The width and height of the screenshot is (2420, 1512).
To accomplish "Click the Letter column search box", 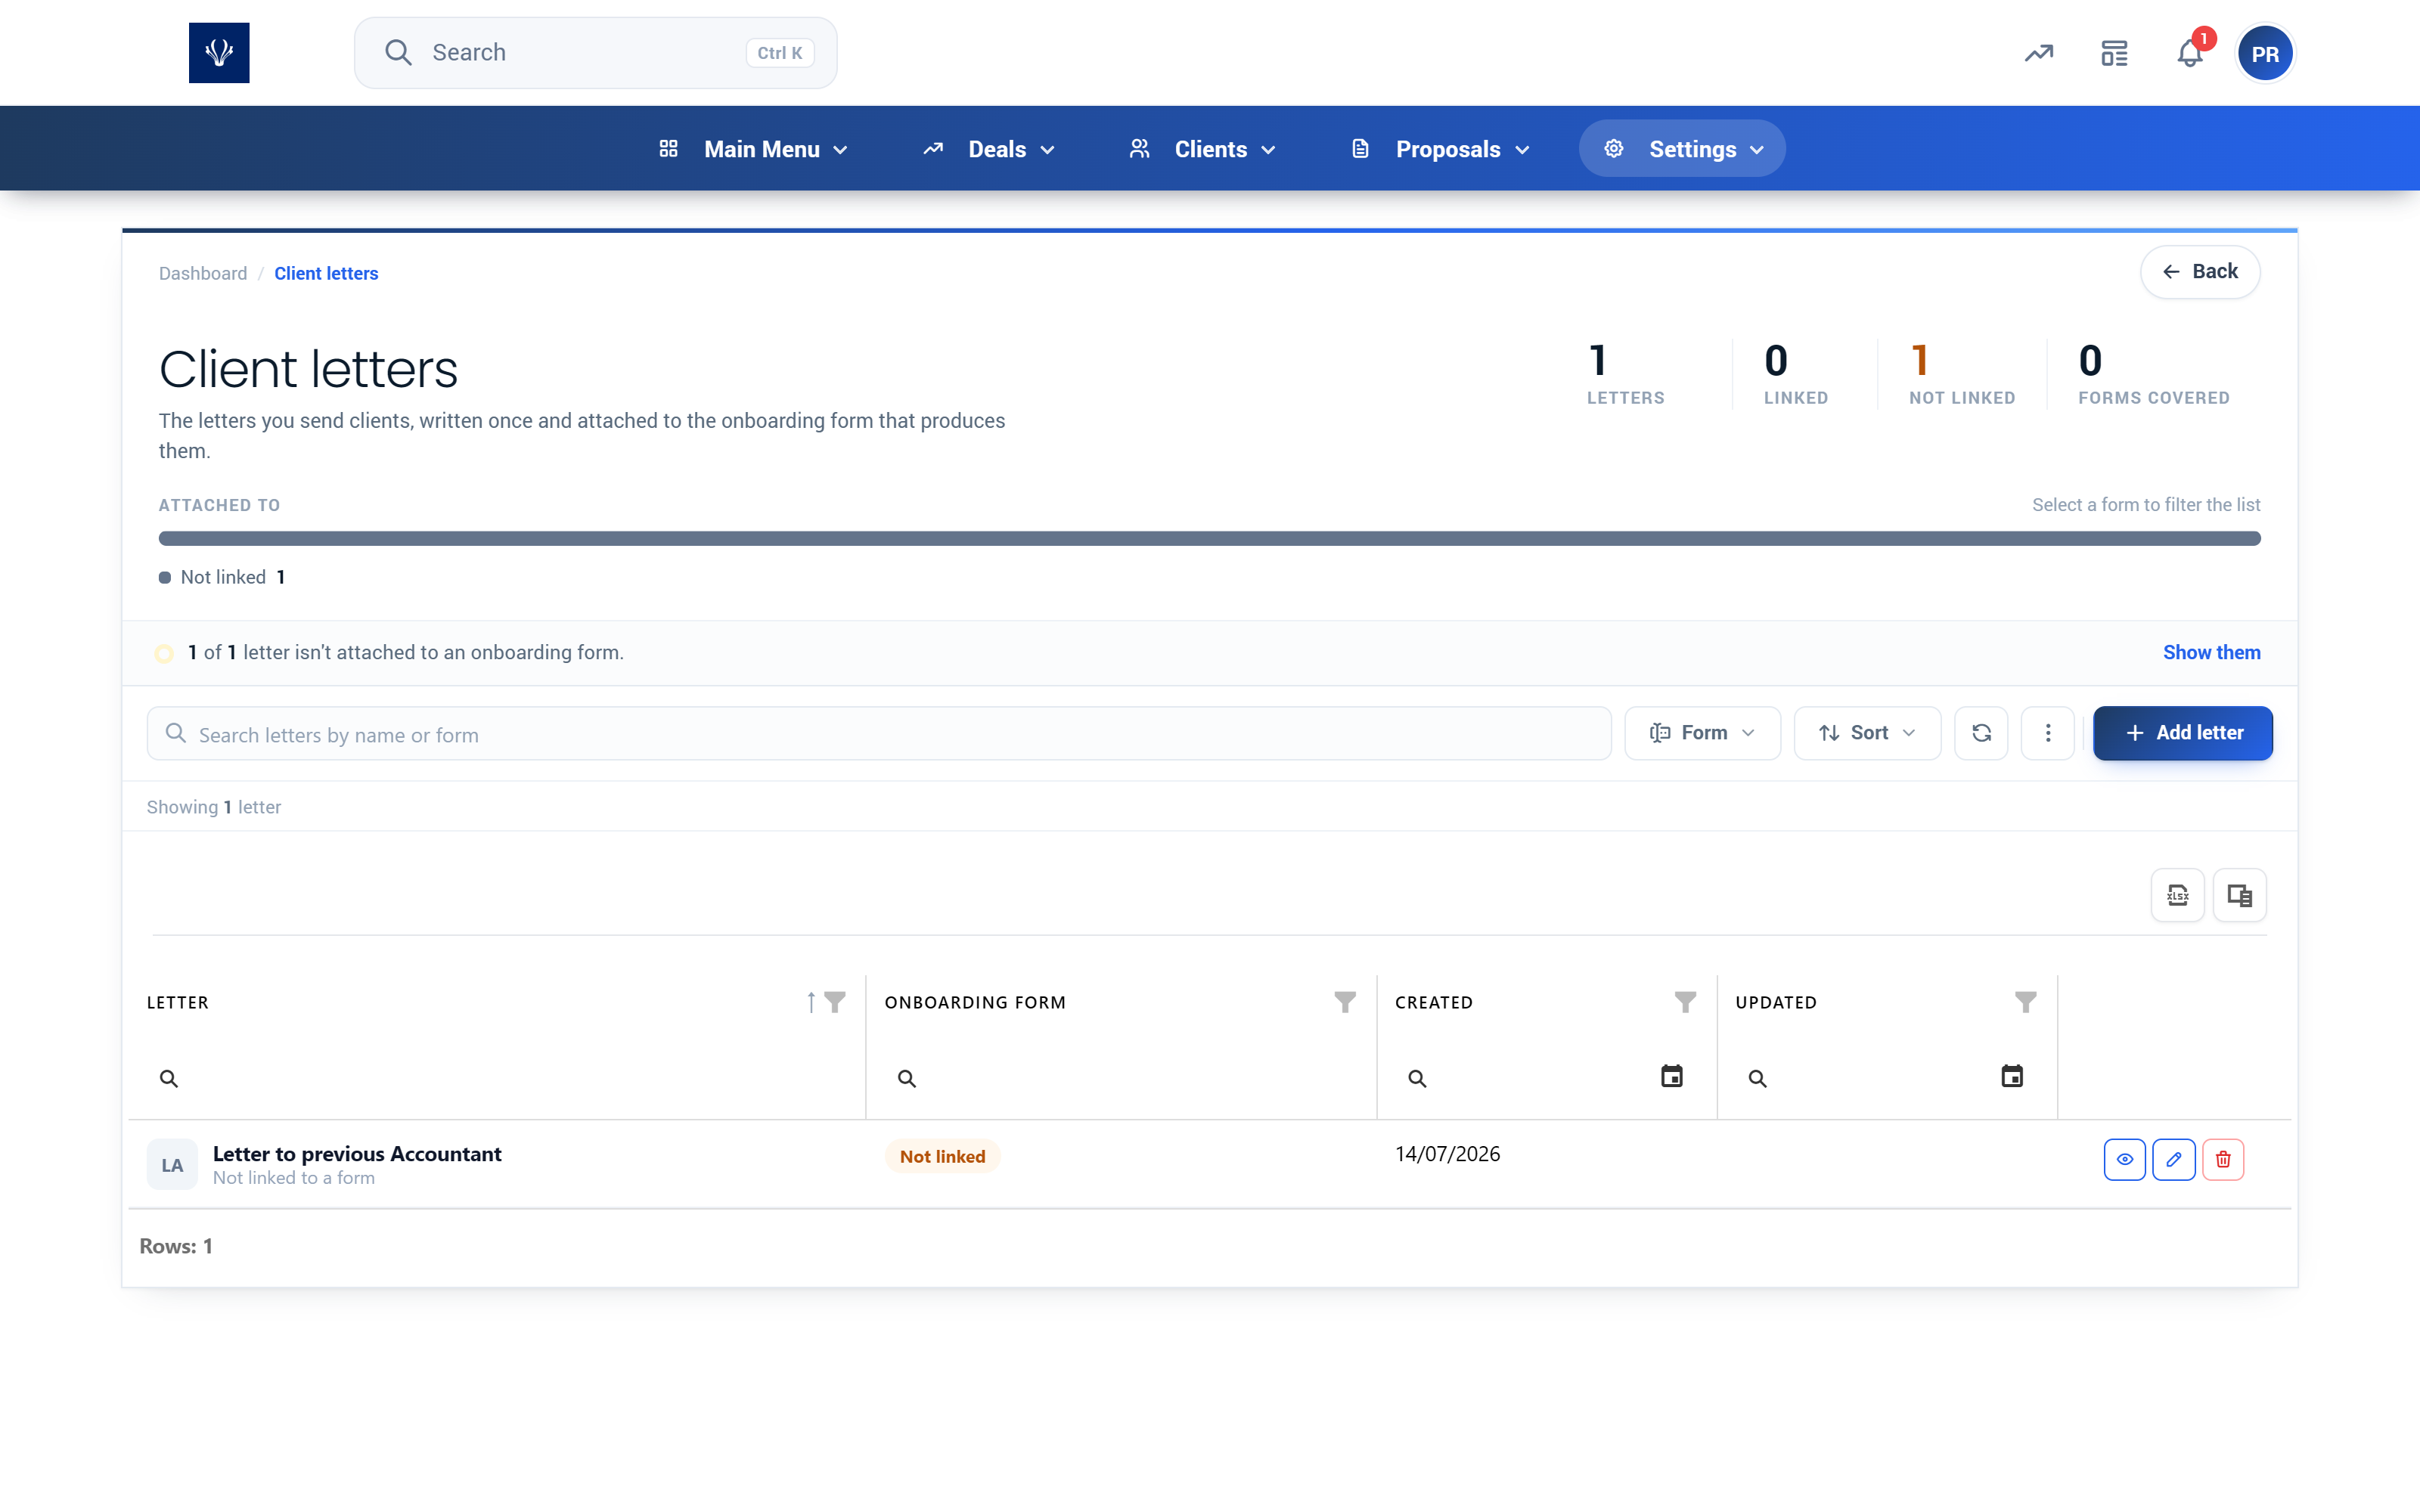I will pos(497,1078).
